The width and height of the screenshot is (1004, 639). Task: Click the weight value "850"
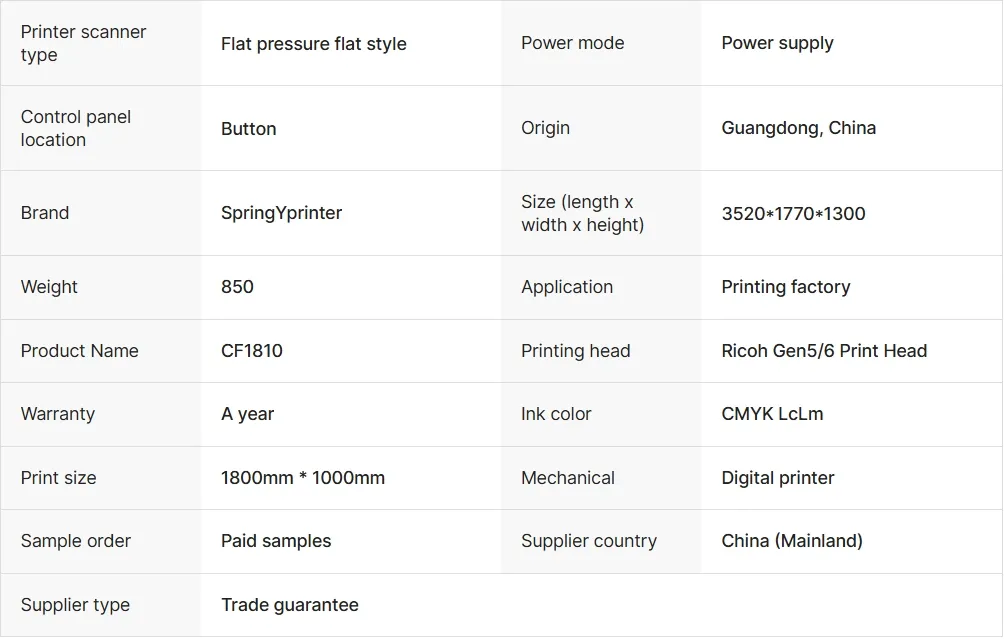pos(237,287)
